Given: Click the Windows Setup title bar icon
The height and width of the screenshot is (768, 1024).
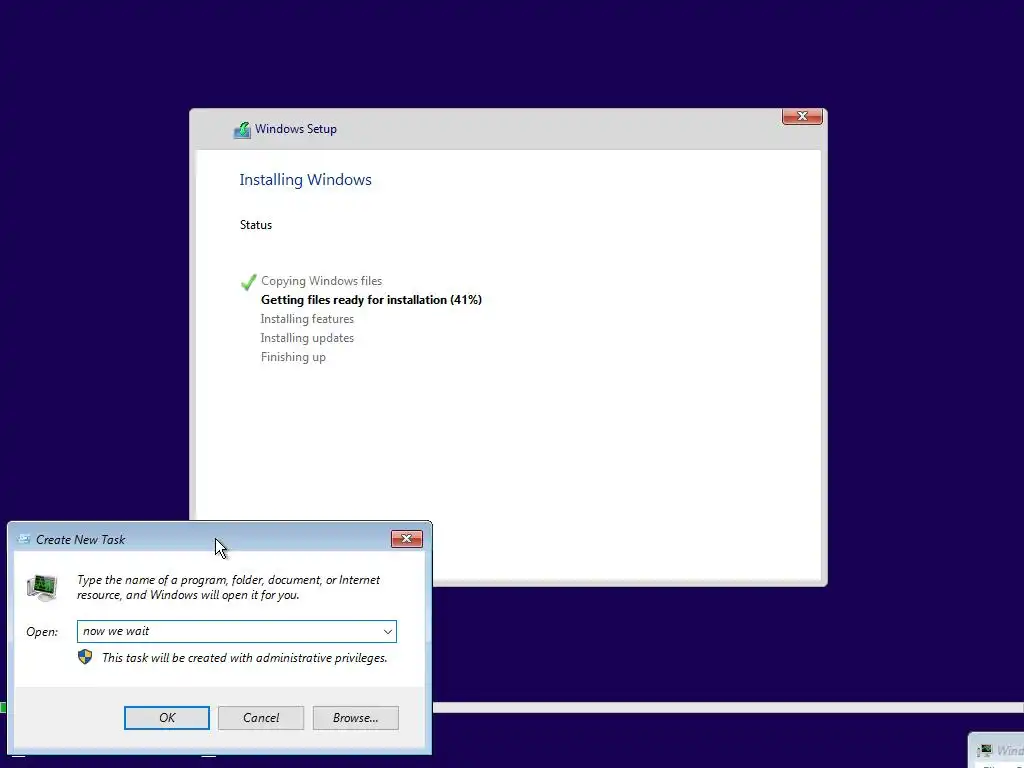Looking at the screenshot, I should 242,130.
